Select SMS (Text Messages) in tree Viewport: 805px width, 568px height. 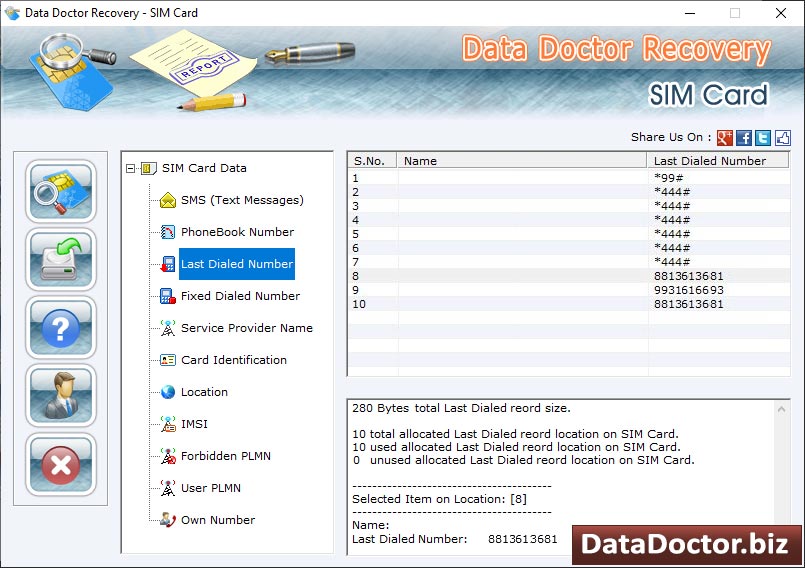click(x=242, y=200)
